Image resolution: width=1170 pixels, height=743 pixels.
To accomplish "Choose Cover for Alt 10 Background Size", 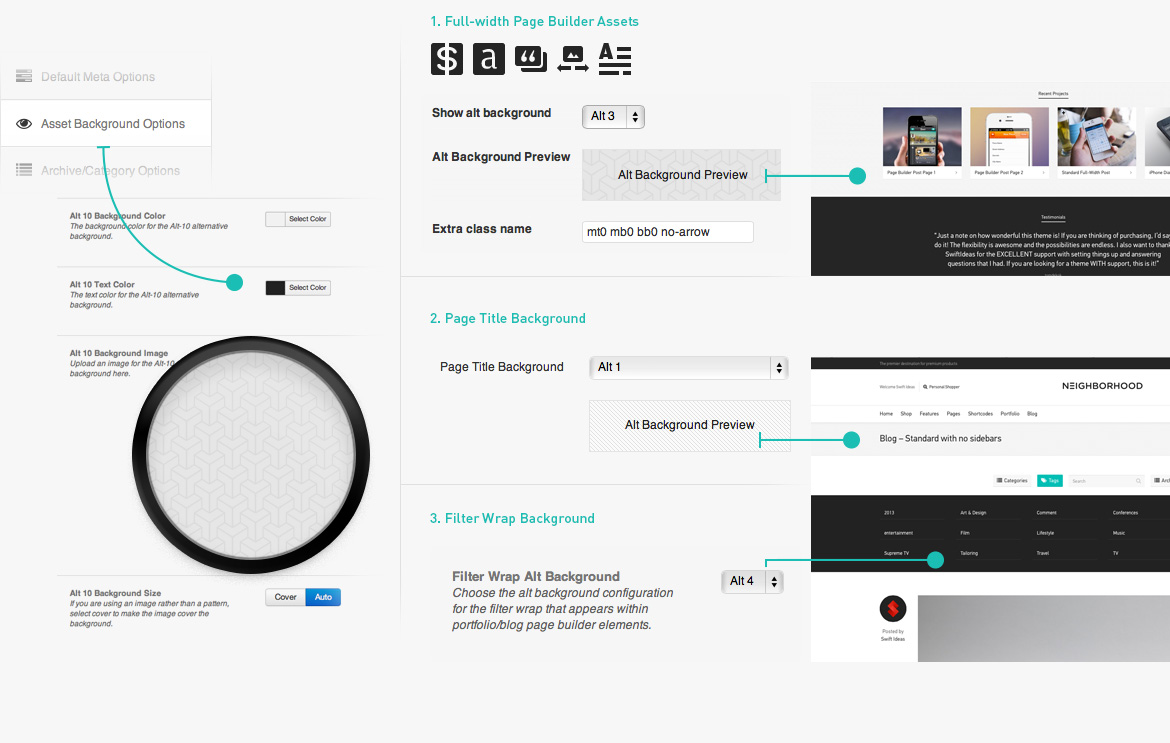I will 286,598.
